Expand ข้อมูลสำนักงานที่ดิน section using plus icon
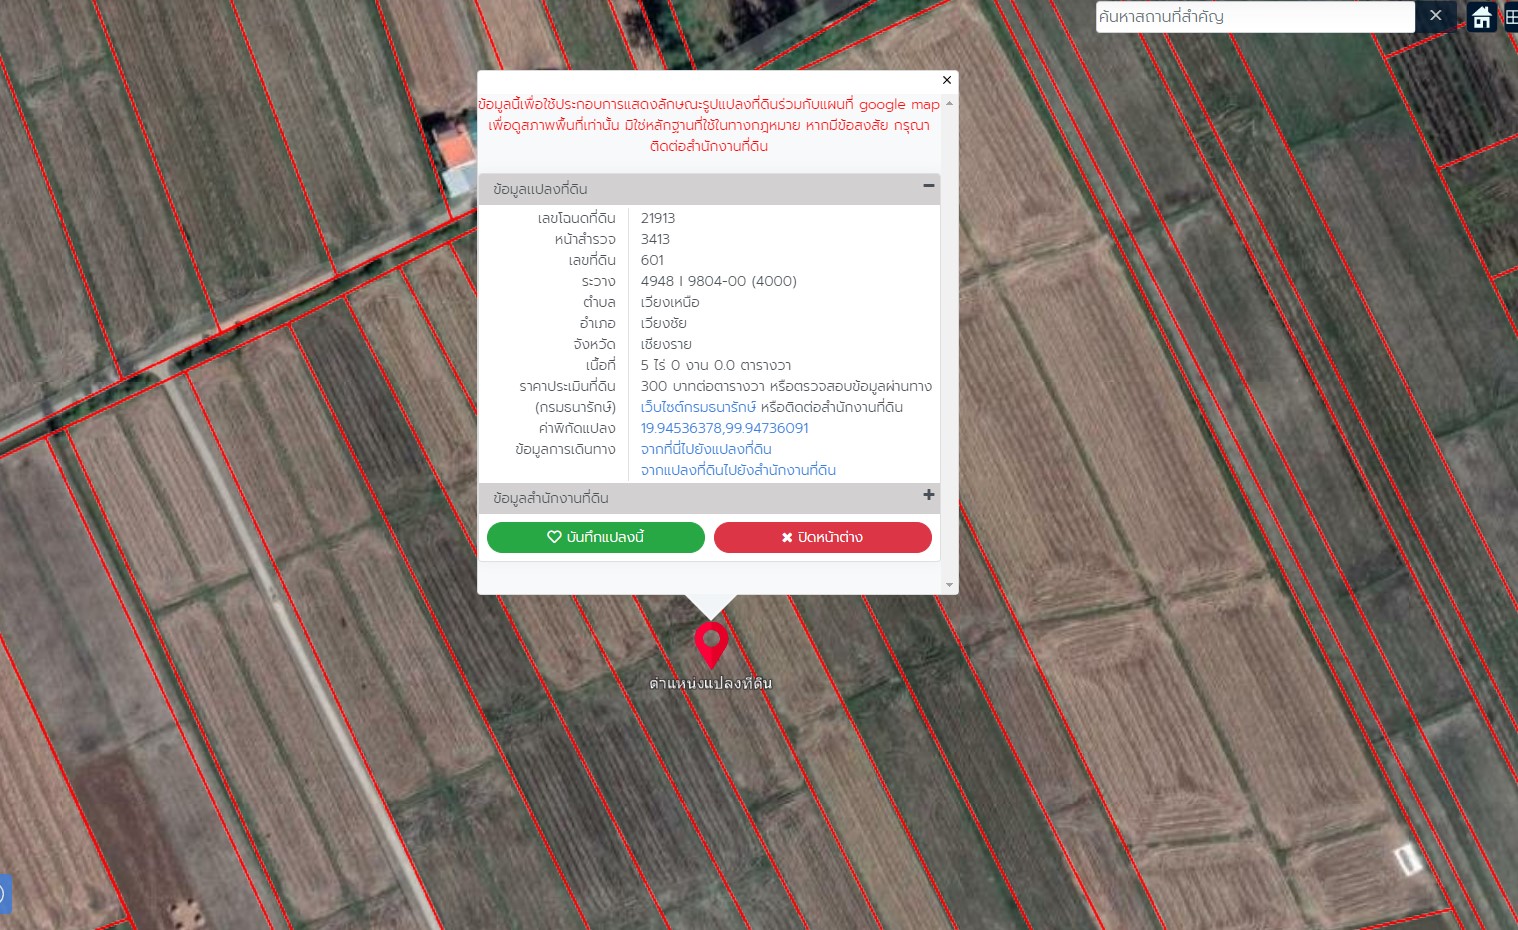 (x=928, y=495)
